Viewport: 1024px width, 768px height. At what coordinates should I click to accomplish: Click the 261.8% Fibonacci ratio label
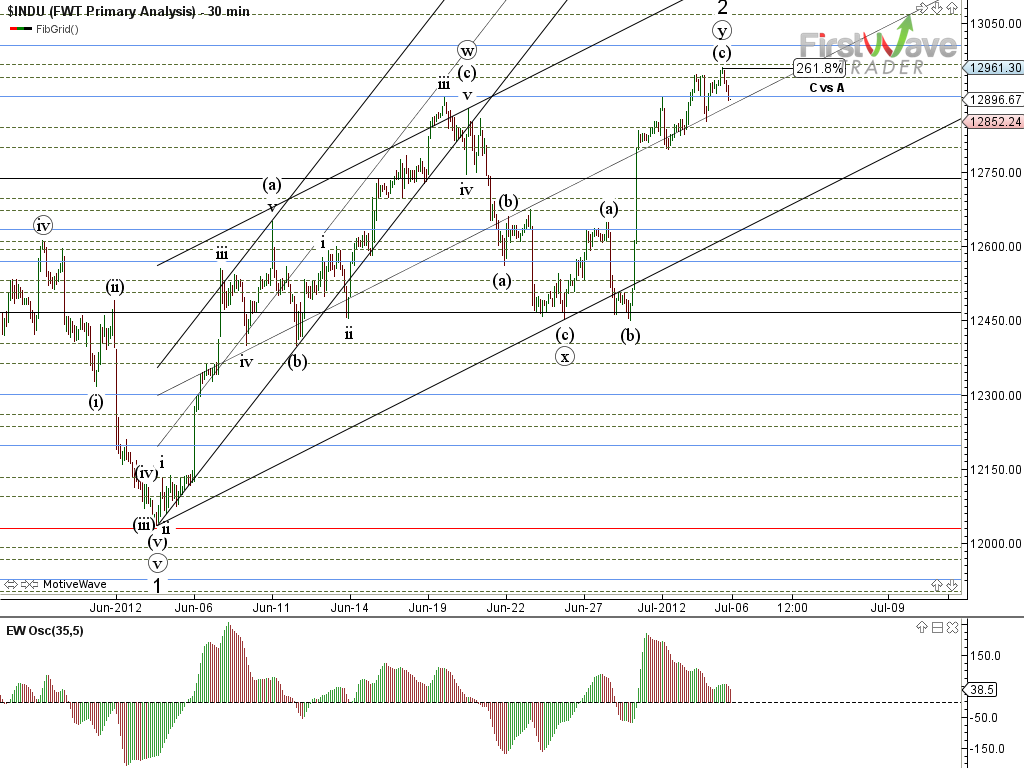pyautogui.click(x=819, y=67)
